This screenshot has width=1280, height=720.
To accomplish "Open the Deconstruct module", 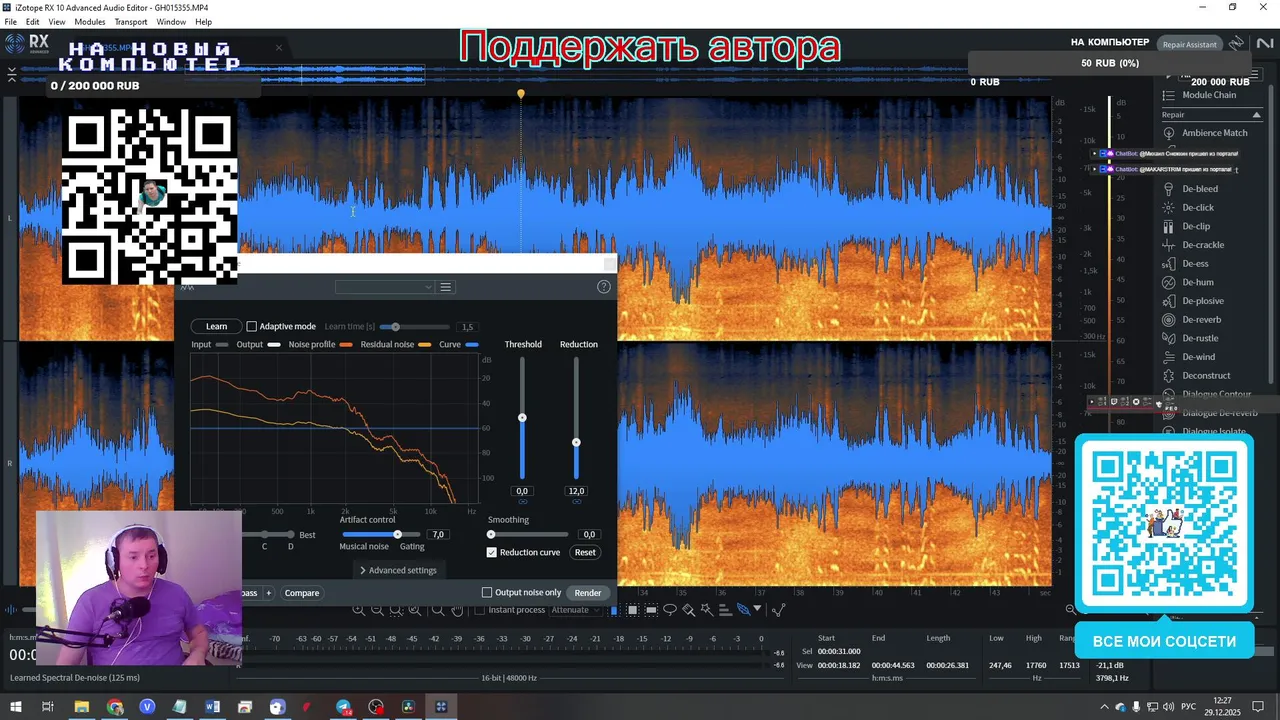I will pos(1205,376).
